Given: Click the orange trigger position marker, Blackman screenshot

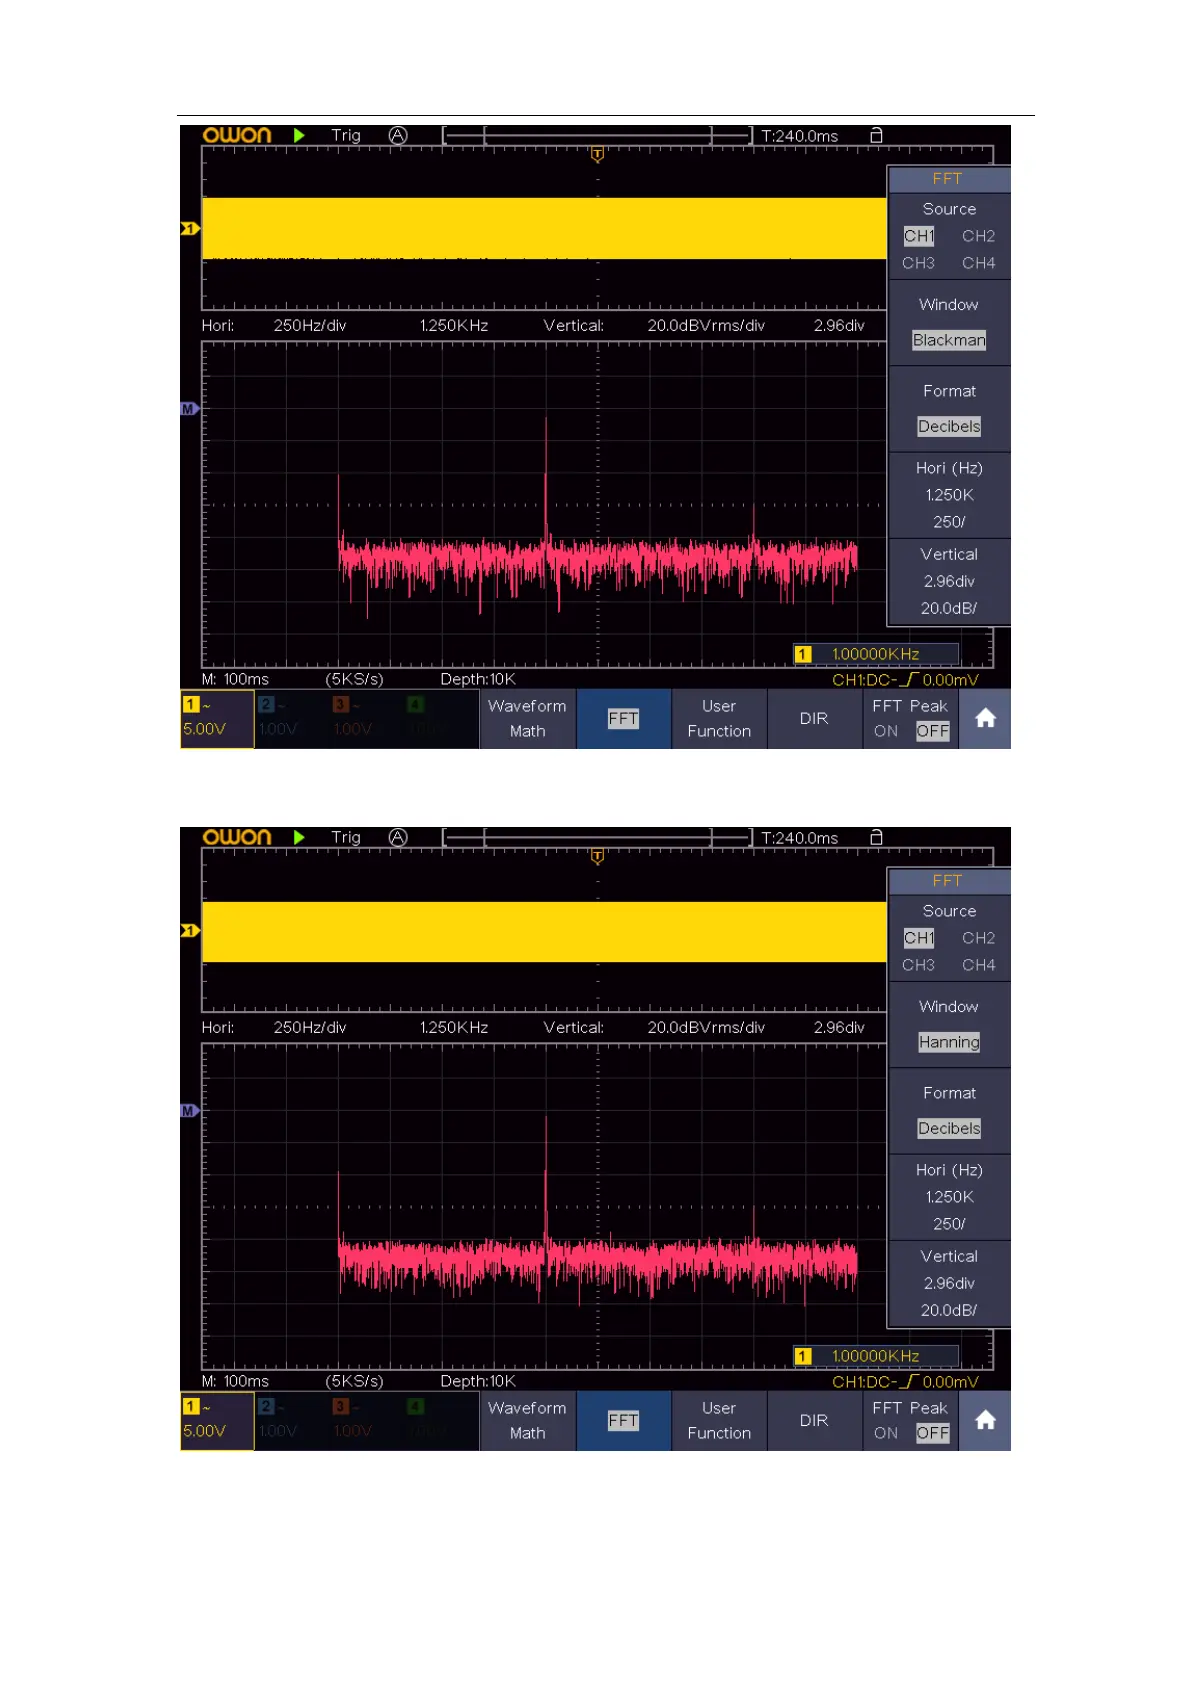Looking at the screenshot, I should click(x=597, y=155).
